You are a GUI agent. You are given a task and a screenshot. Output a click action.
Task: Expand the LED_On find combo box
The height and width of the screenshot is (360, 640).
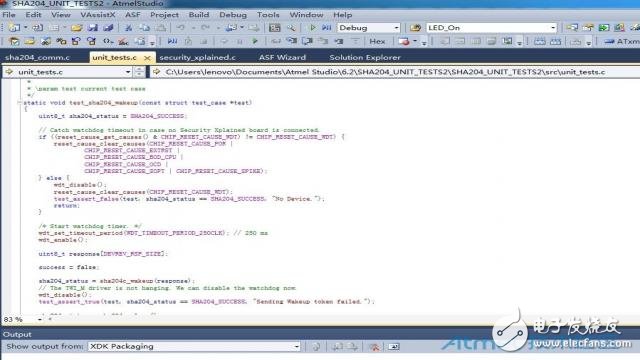553,28
